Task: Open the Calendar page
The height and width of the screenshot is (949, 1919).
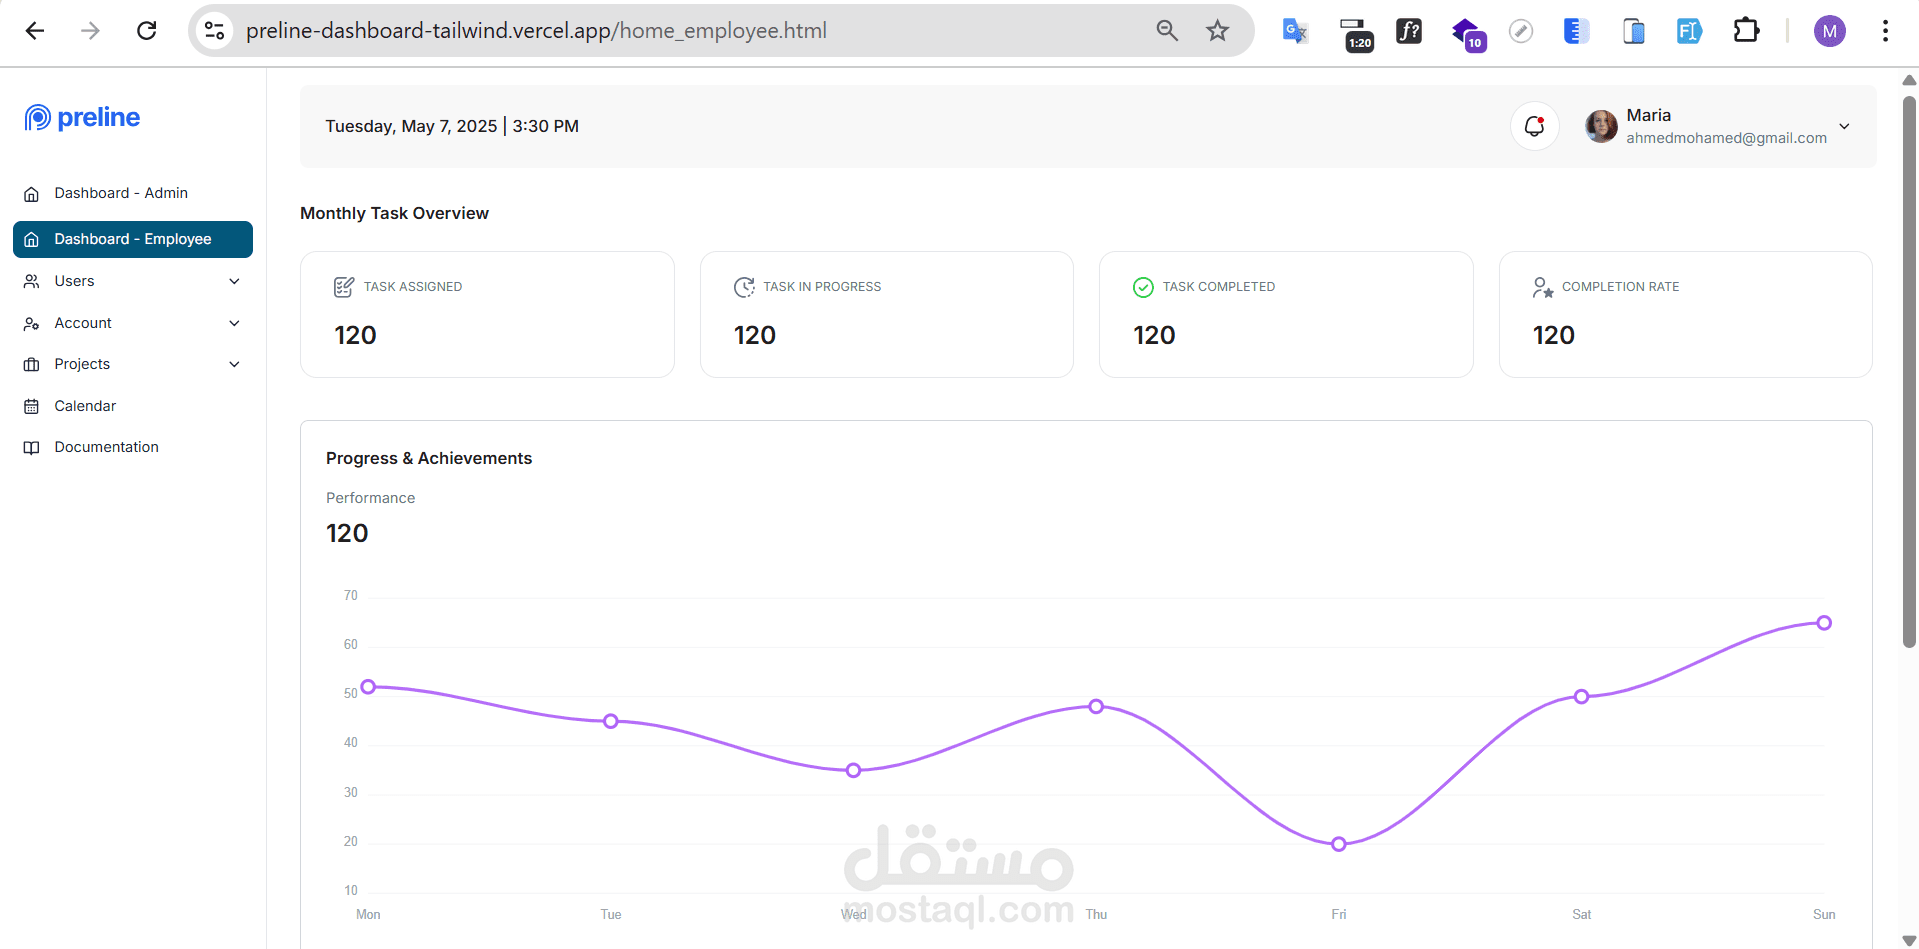Action: coord(133,406)
